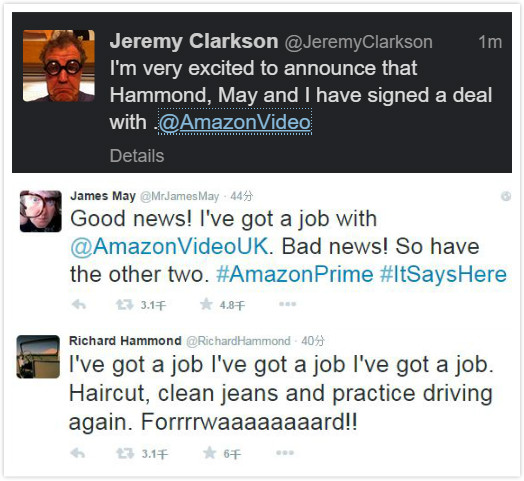This screenshot has height=481, width=524.
Task: Reply to James May's tweet
Action: pos(79,305)
